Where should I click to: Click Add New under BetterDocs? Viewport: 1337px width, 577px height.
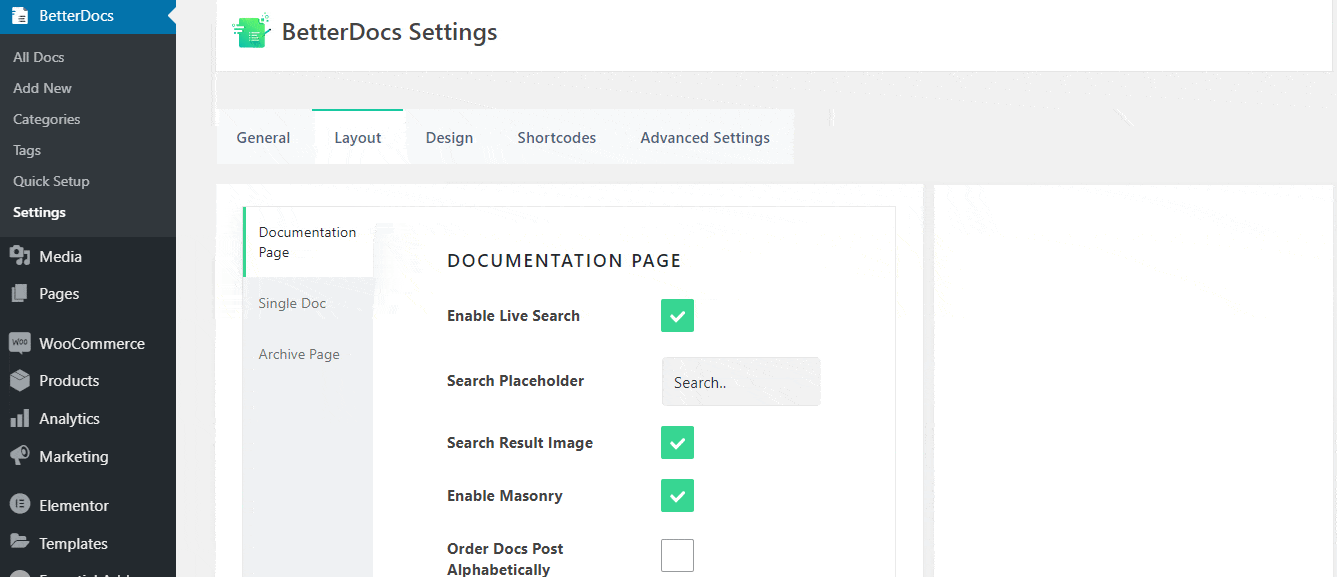tap(43, 88)
